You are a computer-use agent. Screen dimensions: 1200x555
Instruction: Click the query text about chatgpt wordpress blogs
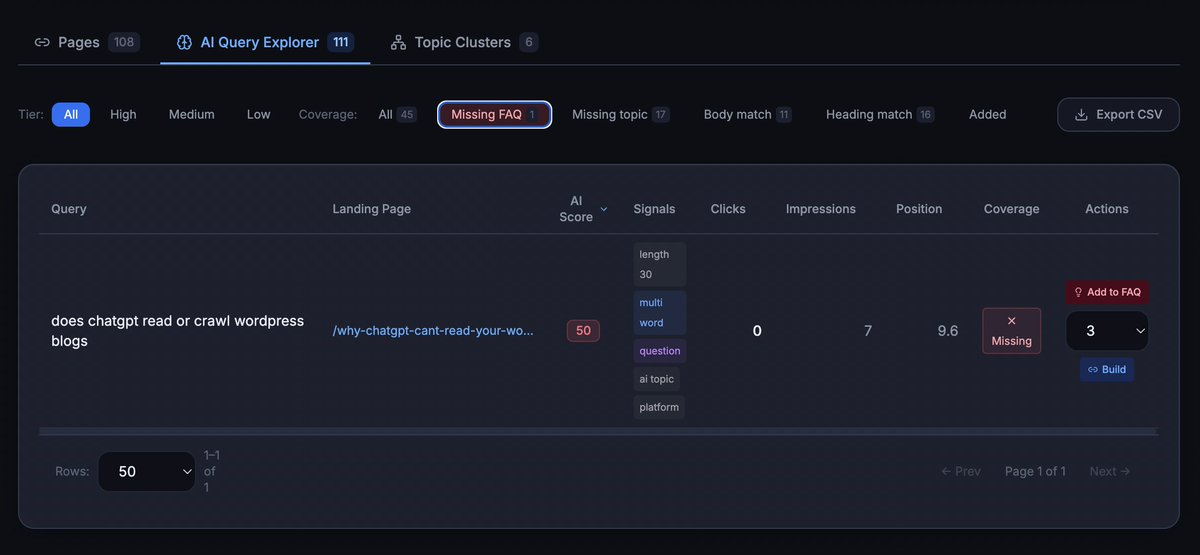pyautogui.click(x=177, y=331)
